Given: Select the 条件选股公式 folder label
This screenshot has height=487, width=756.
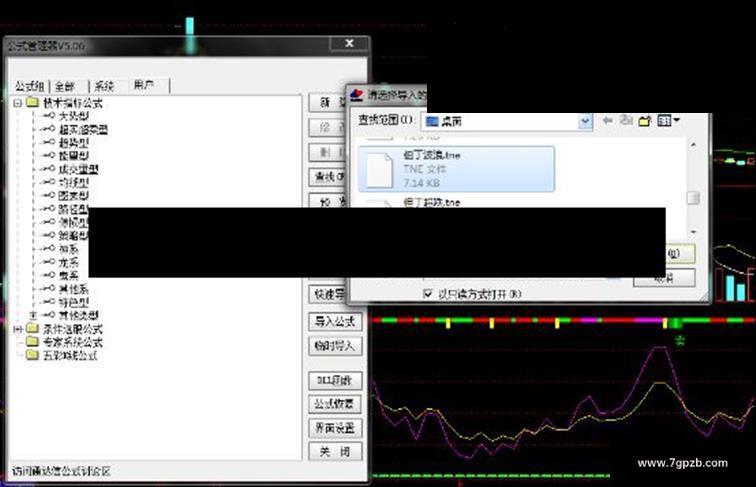Looking at the screenshot, I should (73, 329).
